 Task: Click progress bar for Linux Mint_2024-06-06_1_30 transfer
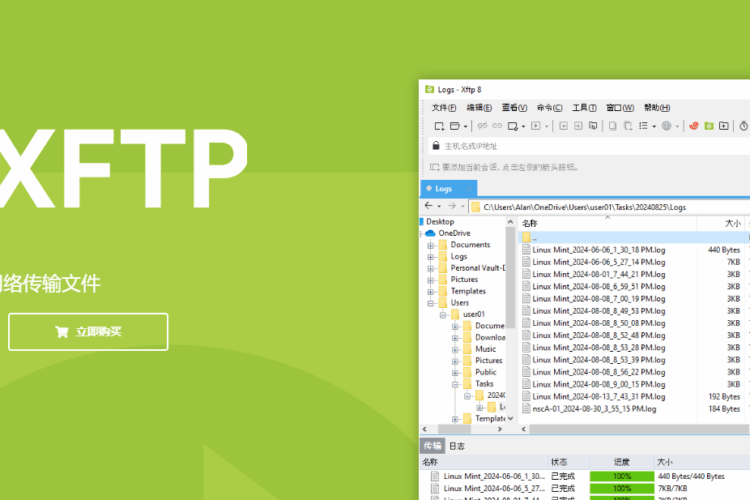622,476
